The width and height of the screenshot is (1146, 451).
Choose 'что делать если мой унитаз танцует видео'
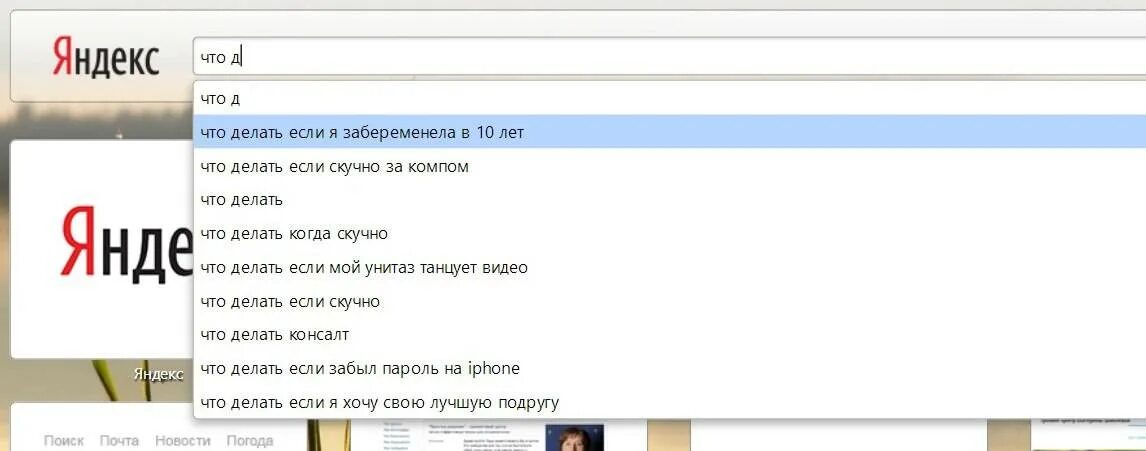pyautogui.click(x=669, y=268)
